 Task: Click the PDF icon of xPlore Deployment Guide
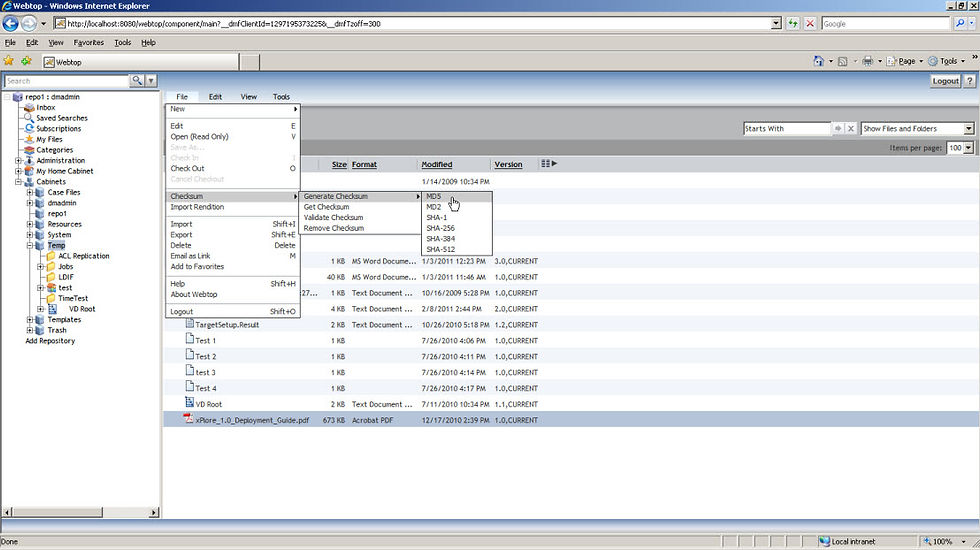188,419
